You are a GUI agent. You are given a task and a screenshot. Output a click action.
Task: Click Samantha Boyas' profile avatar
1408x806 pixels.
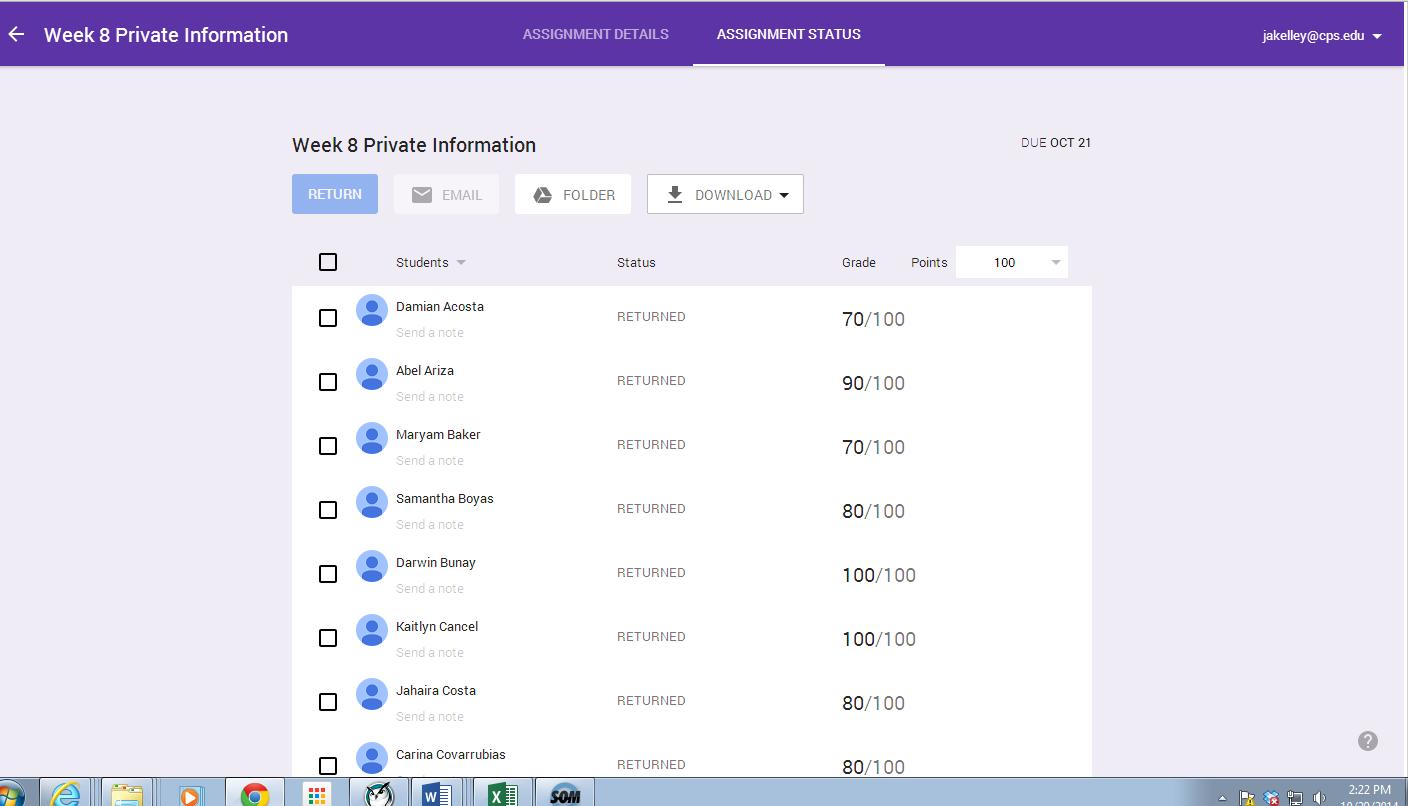371,502
